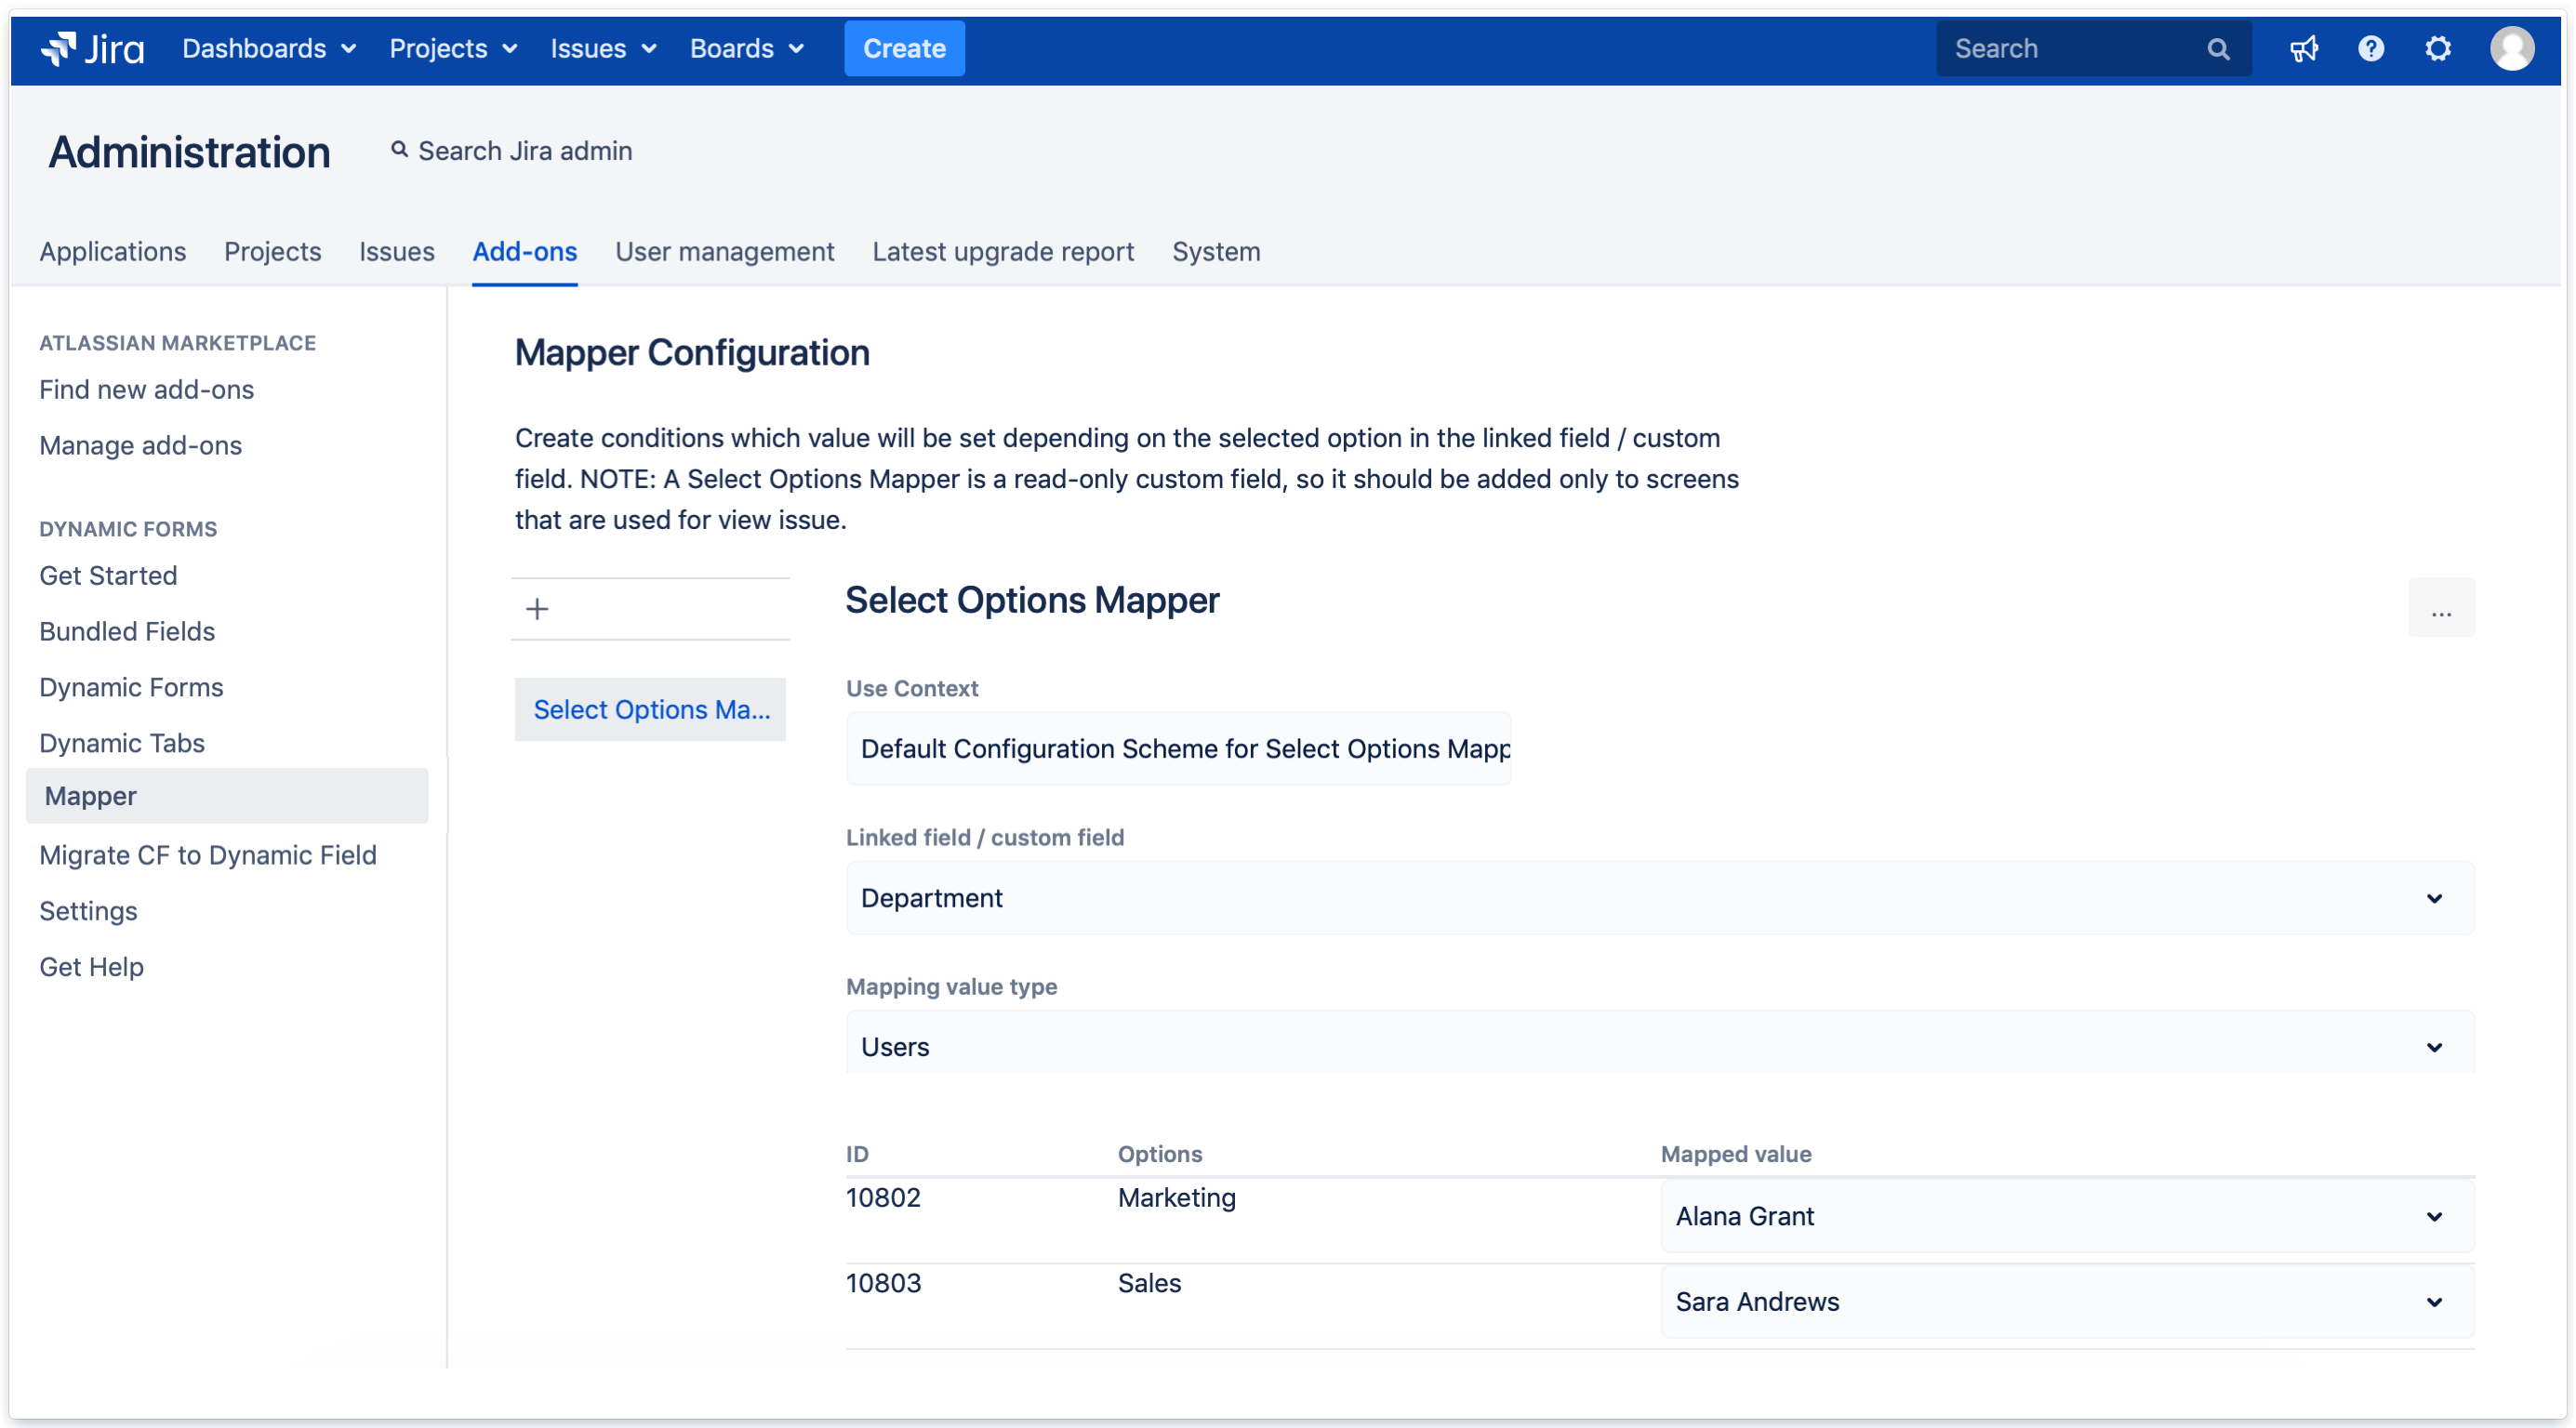Click the plus icon to add mapper
The width and height of the screenshot is (2576, 1428).
(x=537, y=608)
